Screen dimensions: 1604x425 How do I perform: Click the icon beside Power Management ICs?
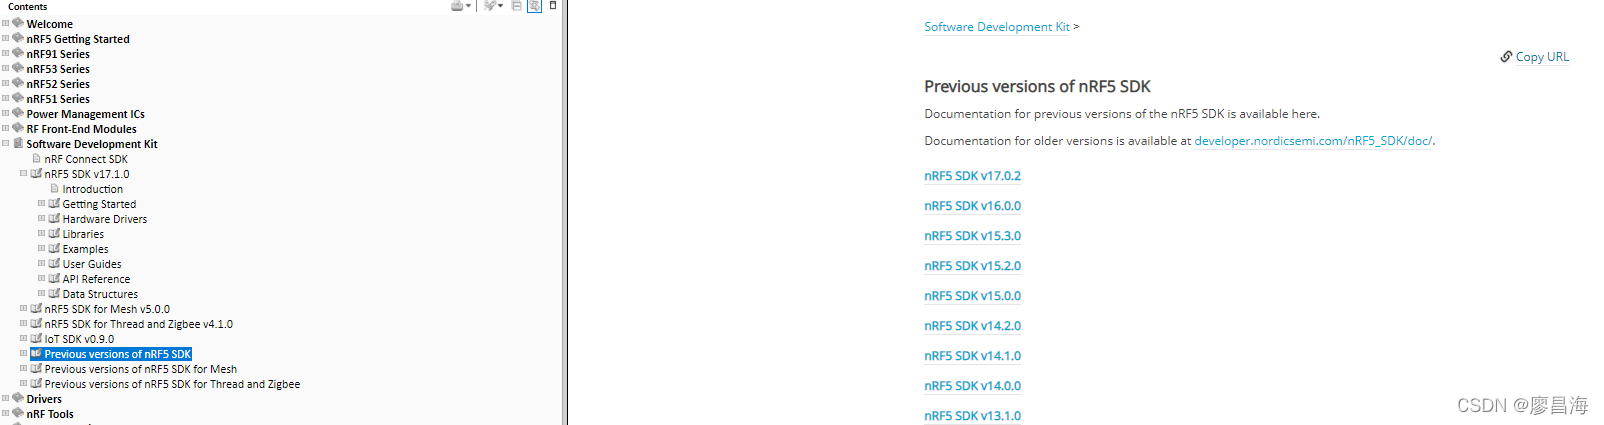tap(18, 113)
